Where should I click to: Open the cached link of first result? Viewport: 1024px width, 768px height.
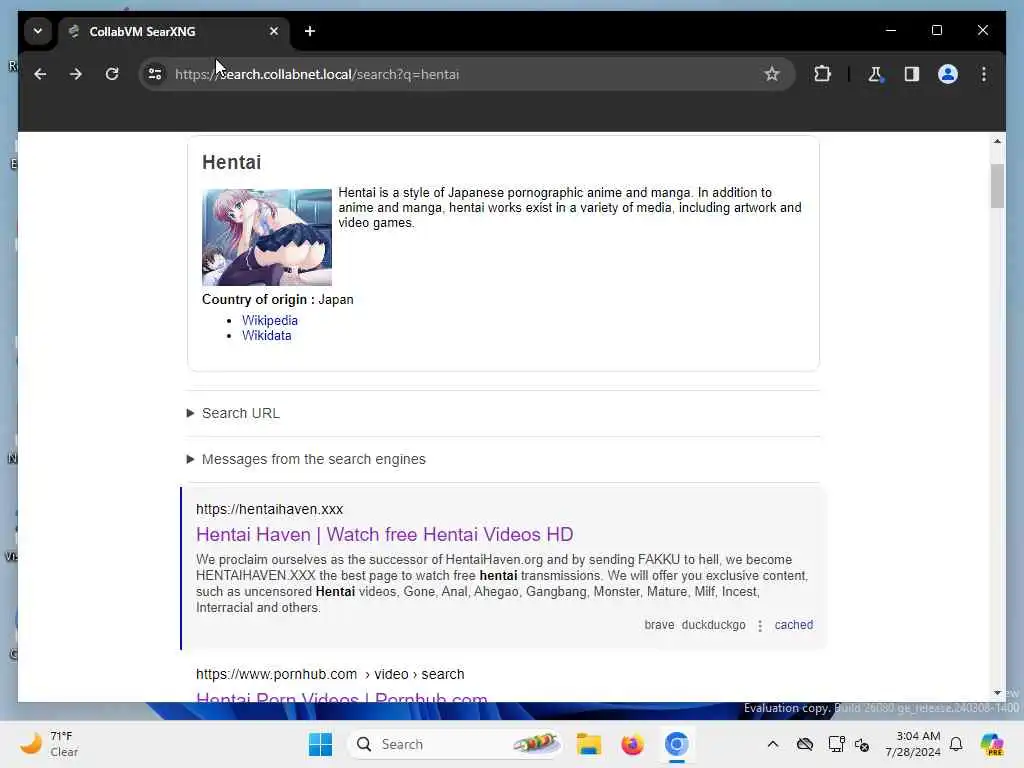coord(793,625)
